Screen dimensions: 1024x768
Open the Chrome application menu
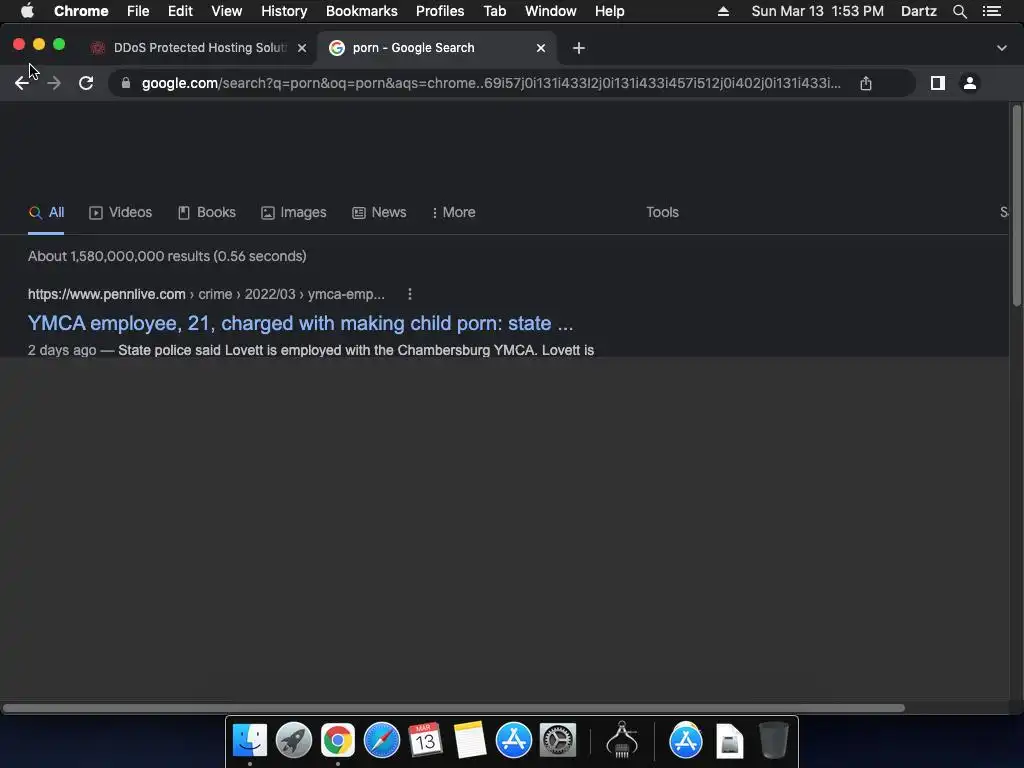click(81, 11)
